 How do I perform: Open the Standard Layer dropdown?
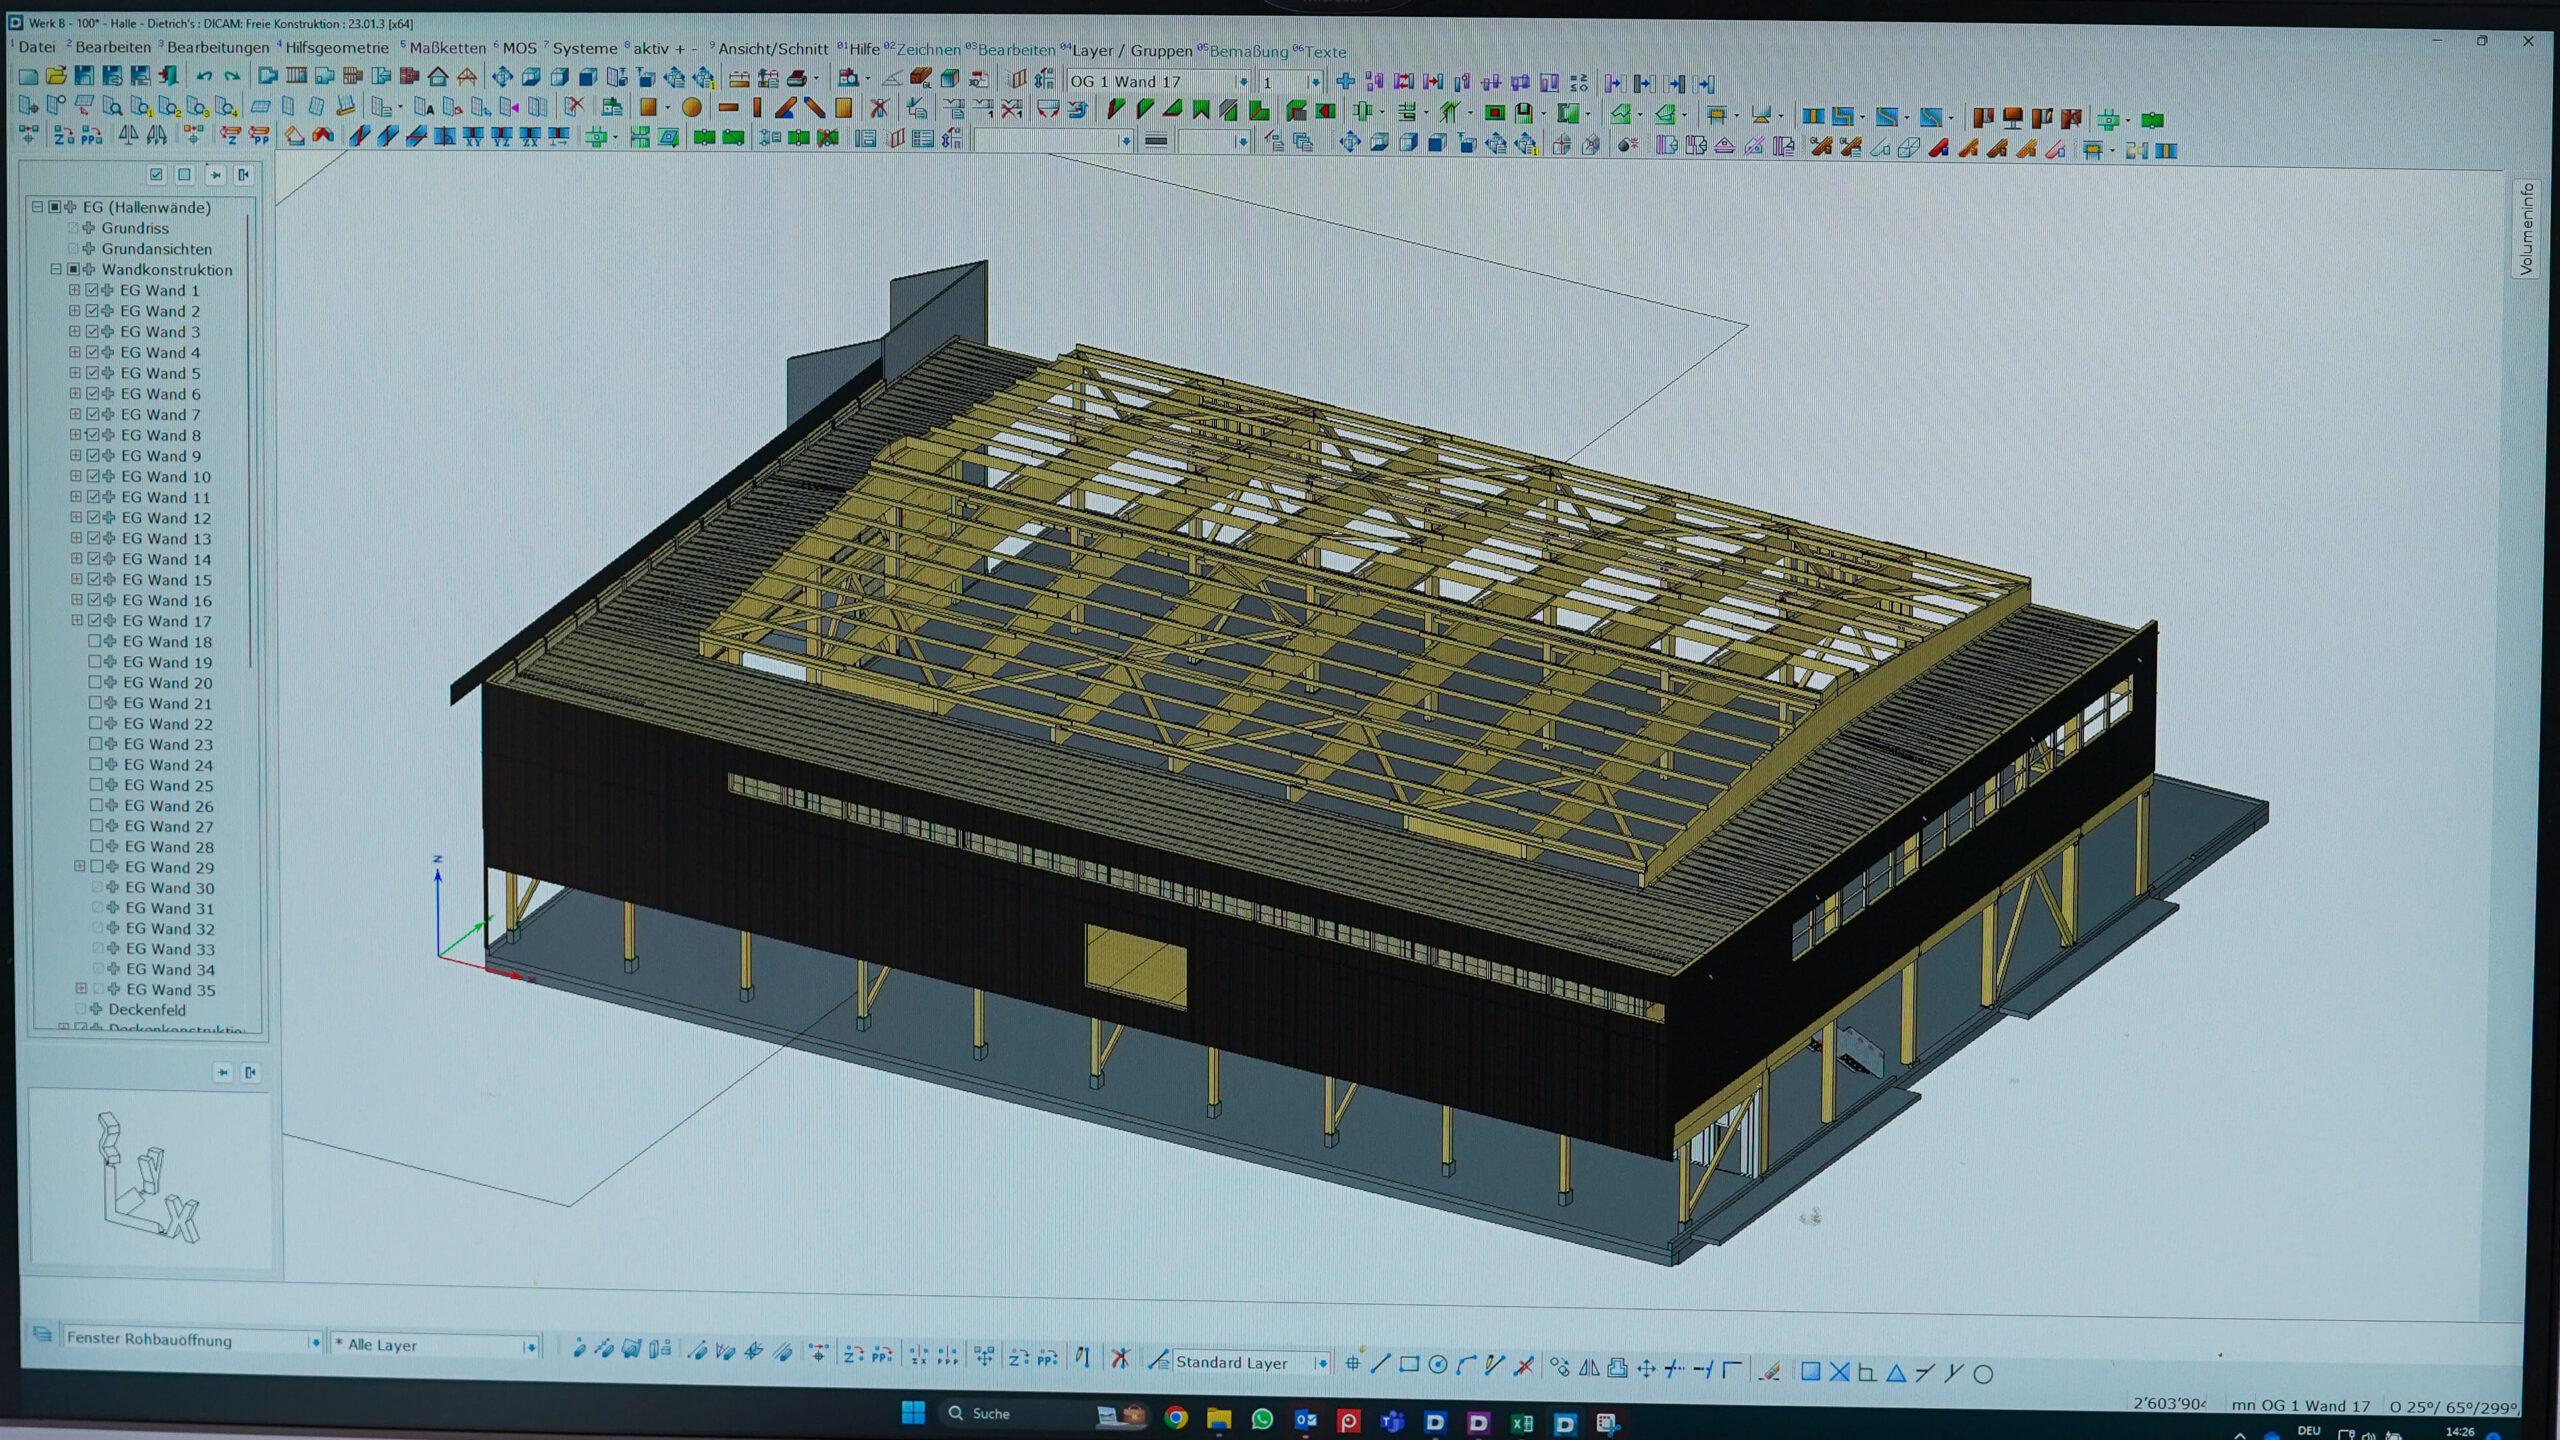[x=1321, y=1363]
